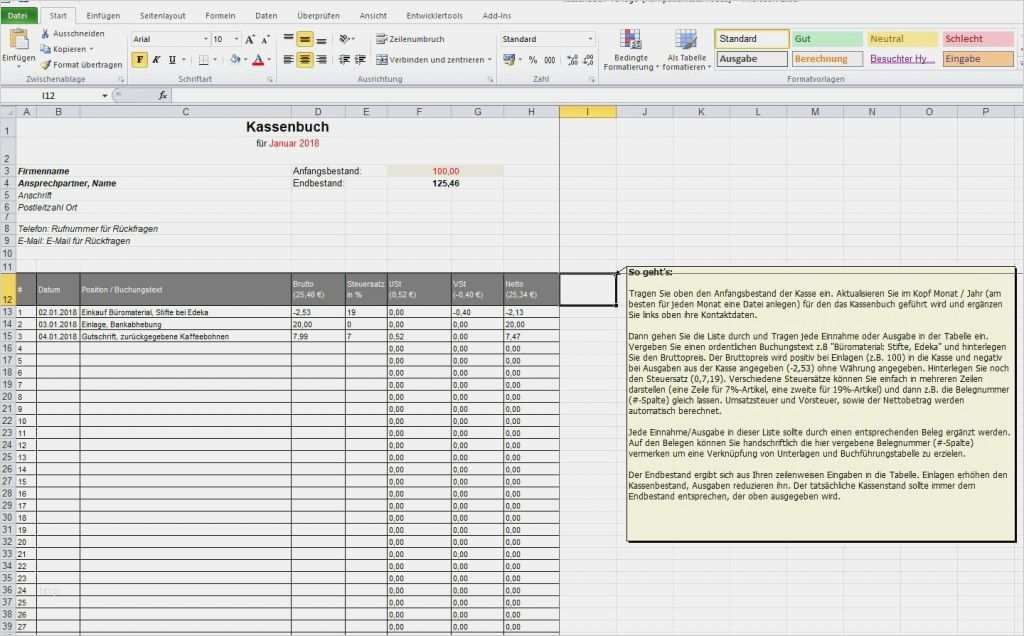This screenshot has width=1024, height=636.
Task: Open the border style dropdown
Action: coord(216,59)
